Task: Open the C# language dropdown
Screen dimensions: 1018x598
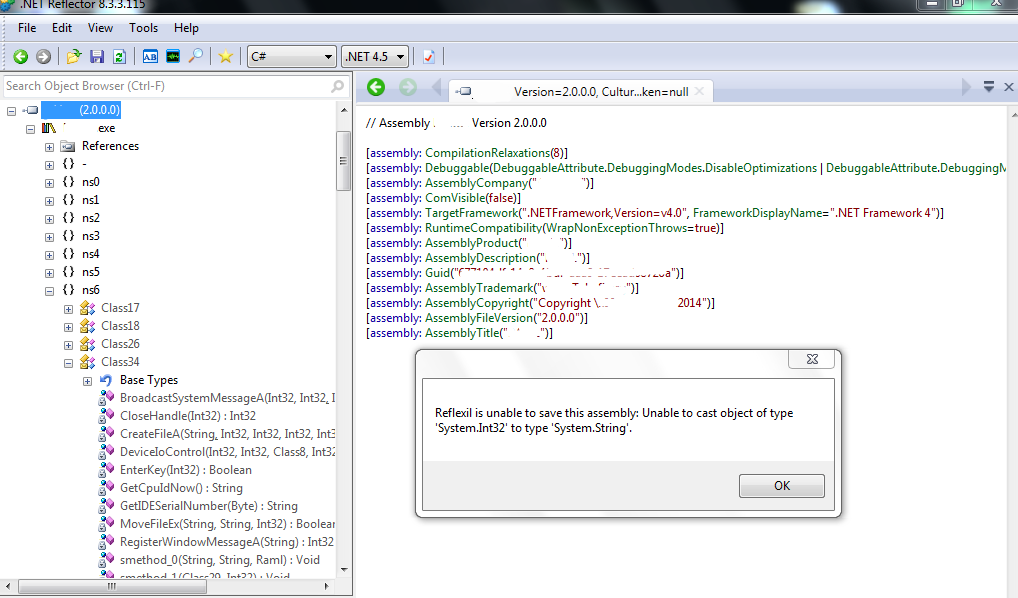Action: click(x=291, y=56)
